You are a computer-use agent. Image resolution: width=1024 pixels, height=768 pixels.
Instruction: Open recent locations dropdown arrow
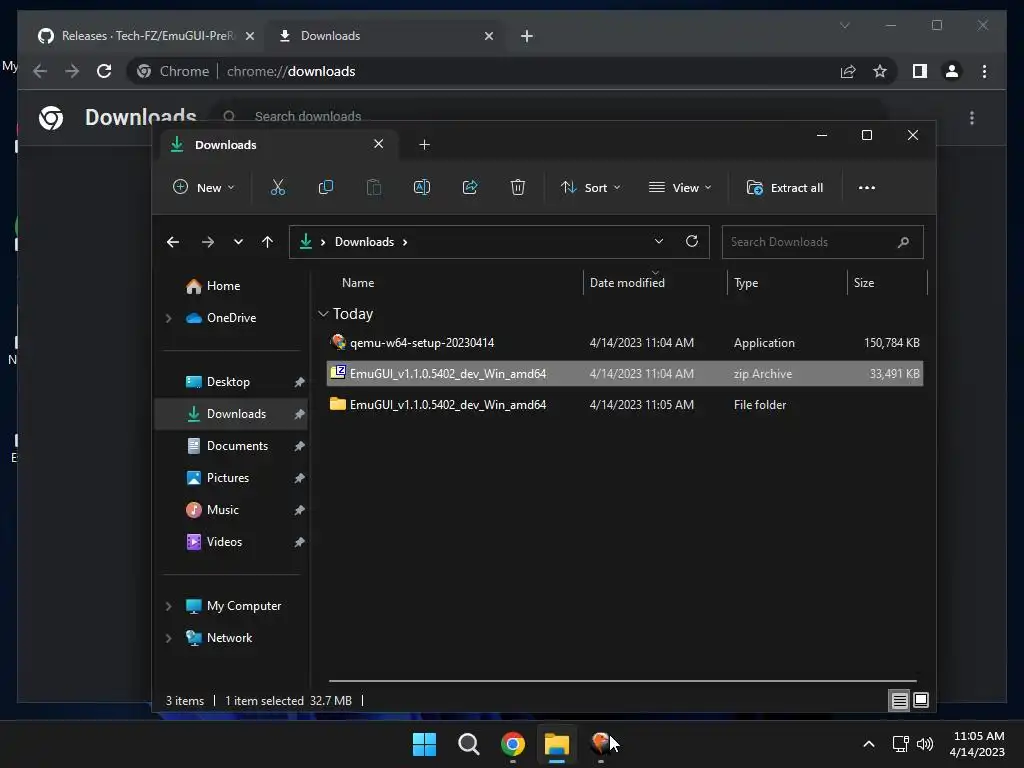tap(238, 242)
